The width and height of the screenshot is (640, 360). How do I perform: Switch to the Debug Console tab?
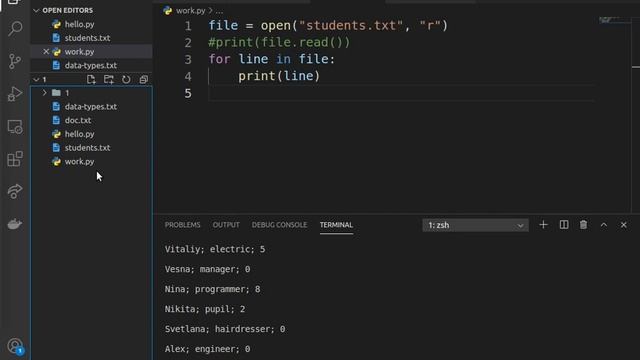279,225
